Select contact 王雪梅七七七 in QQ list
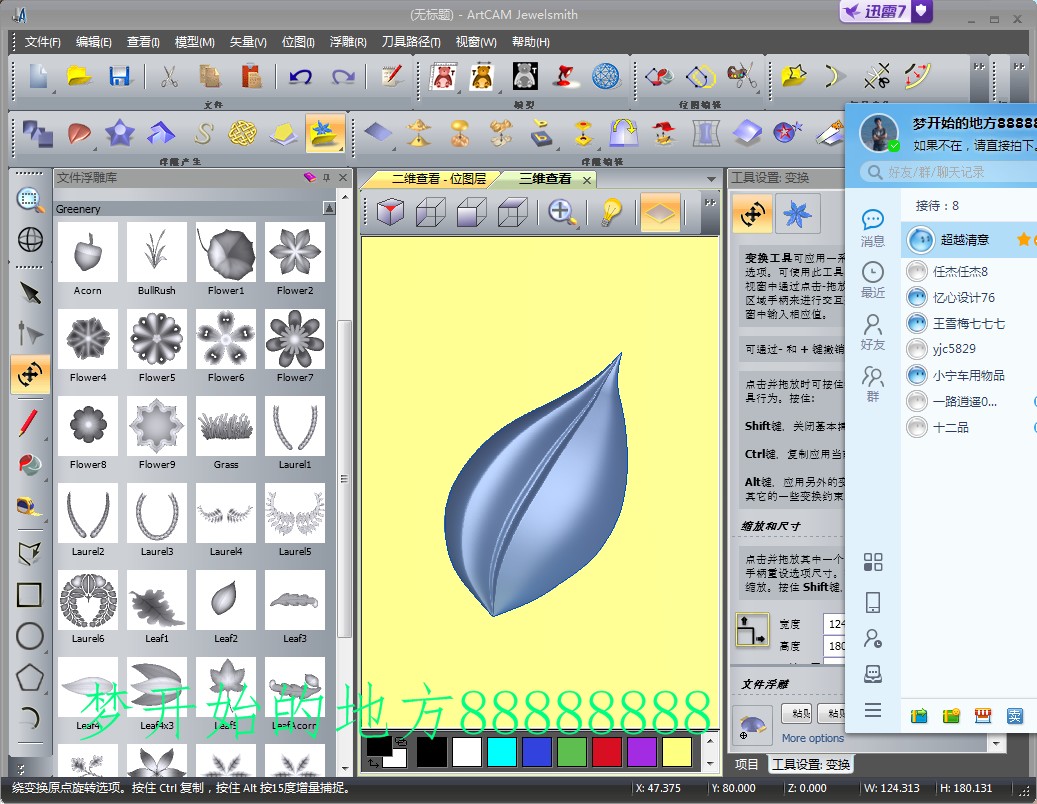Image resolution: width=1037 pixels, height=804 pixels. tap(969, 323)
